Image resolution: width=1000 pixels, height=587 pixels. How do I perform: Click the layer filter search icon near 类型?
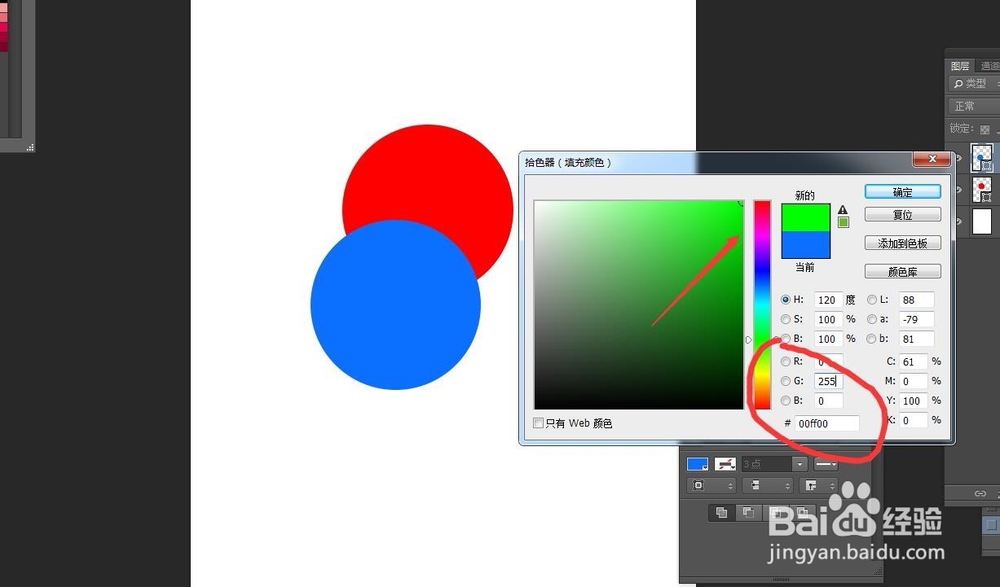point(958,83)
